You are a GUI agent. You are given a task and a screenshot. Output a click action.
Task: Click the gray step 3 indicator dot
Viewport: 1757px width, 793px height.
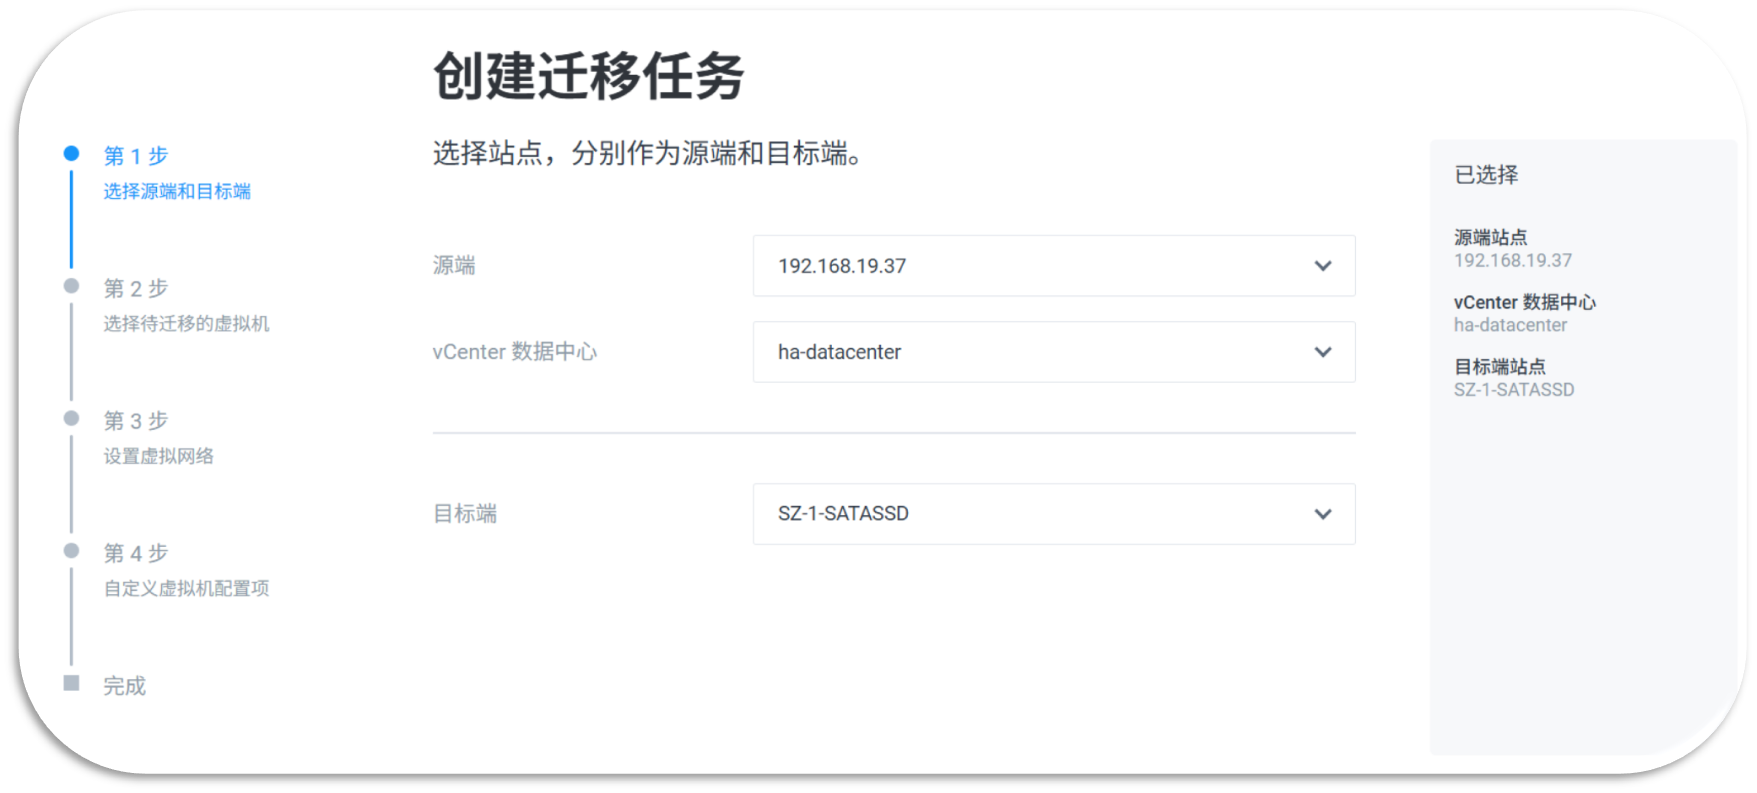(x=71, y=418)
